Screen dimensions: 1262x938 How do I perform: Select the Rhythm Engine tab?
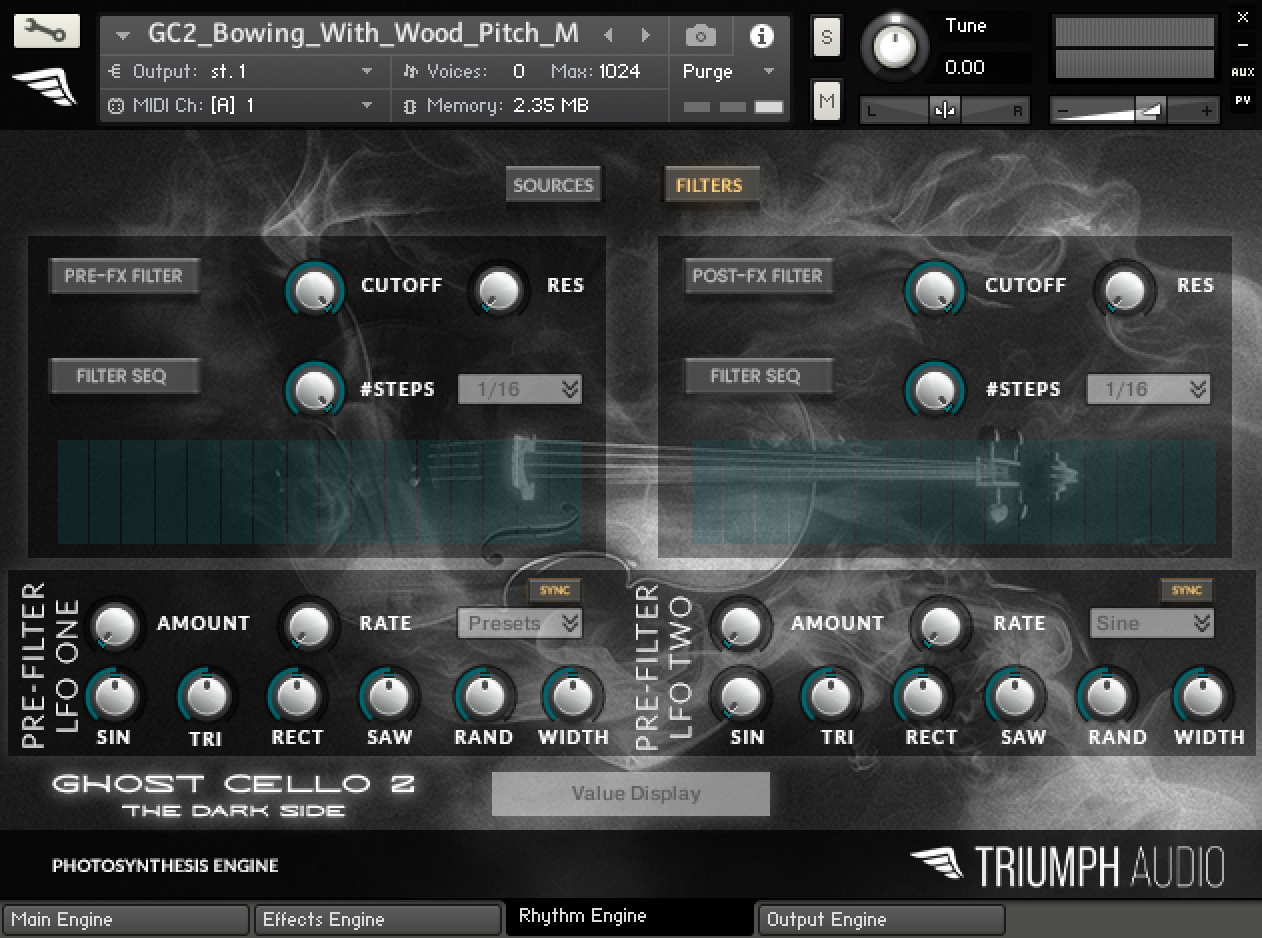[630, 916]
